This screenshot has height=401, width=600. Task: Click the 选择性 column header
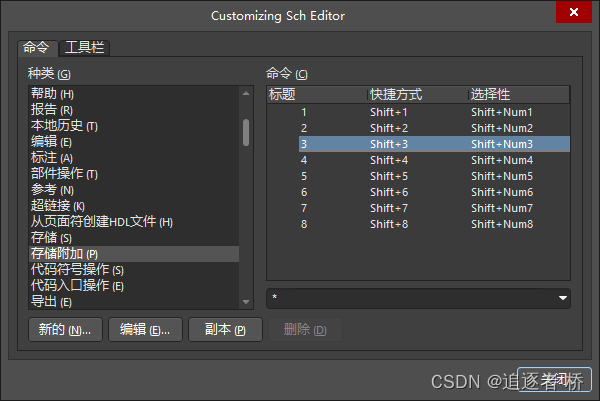[490, 94]
